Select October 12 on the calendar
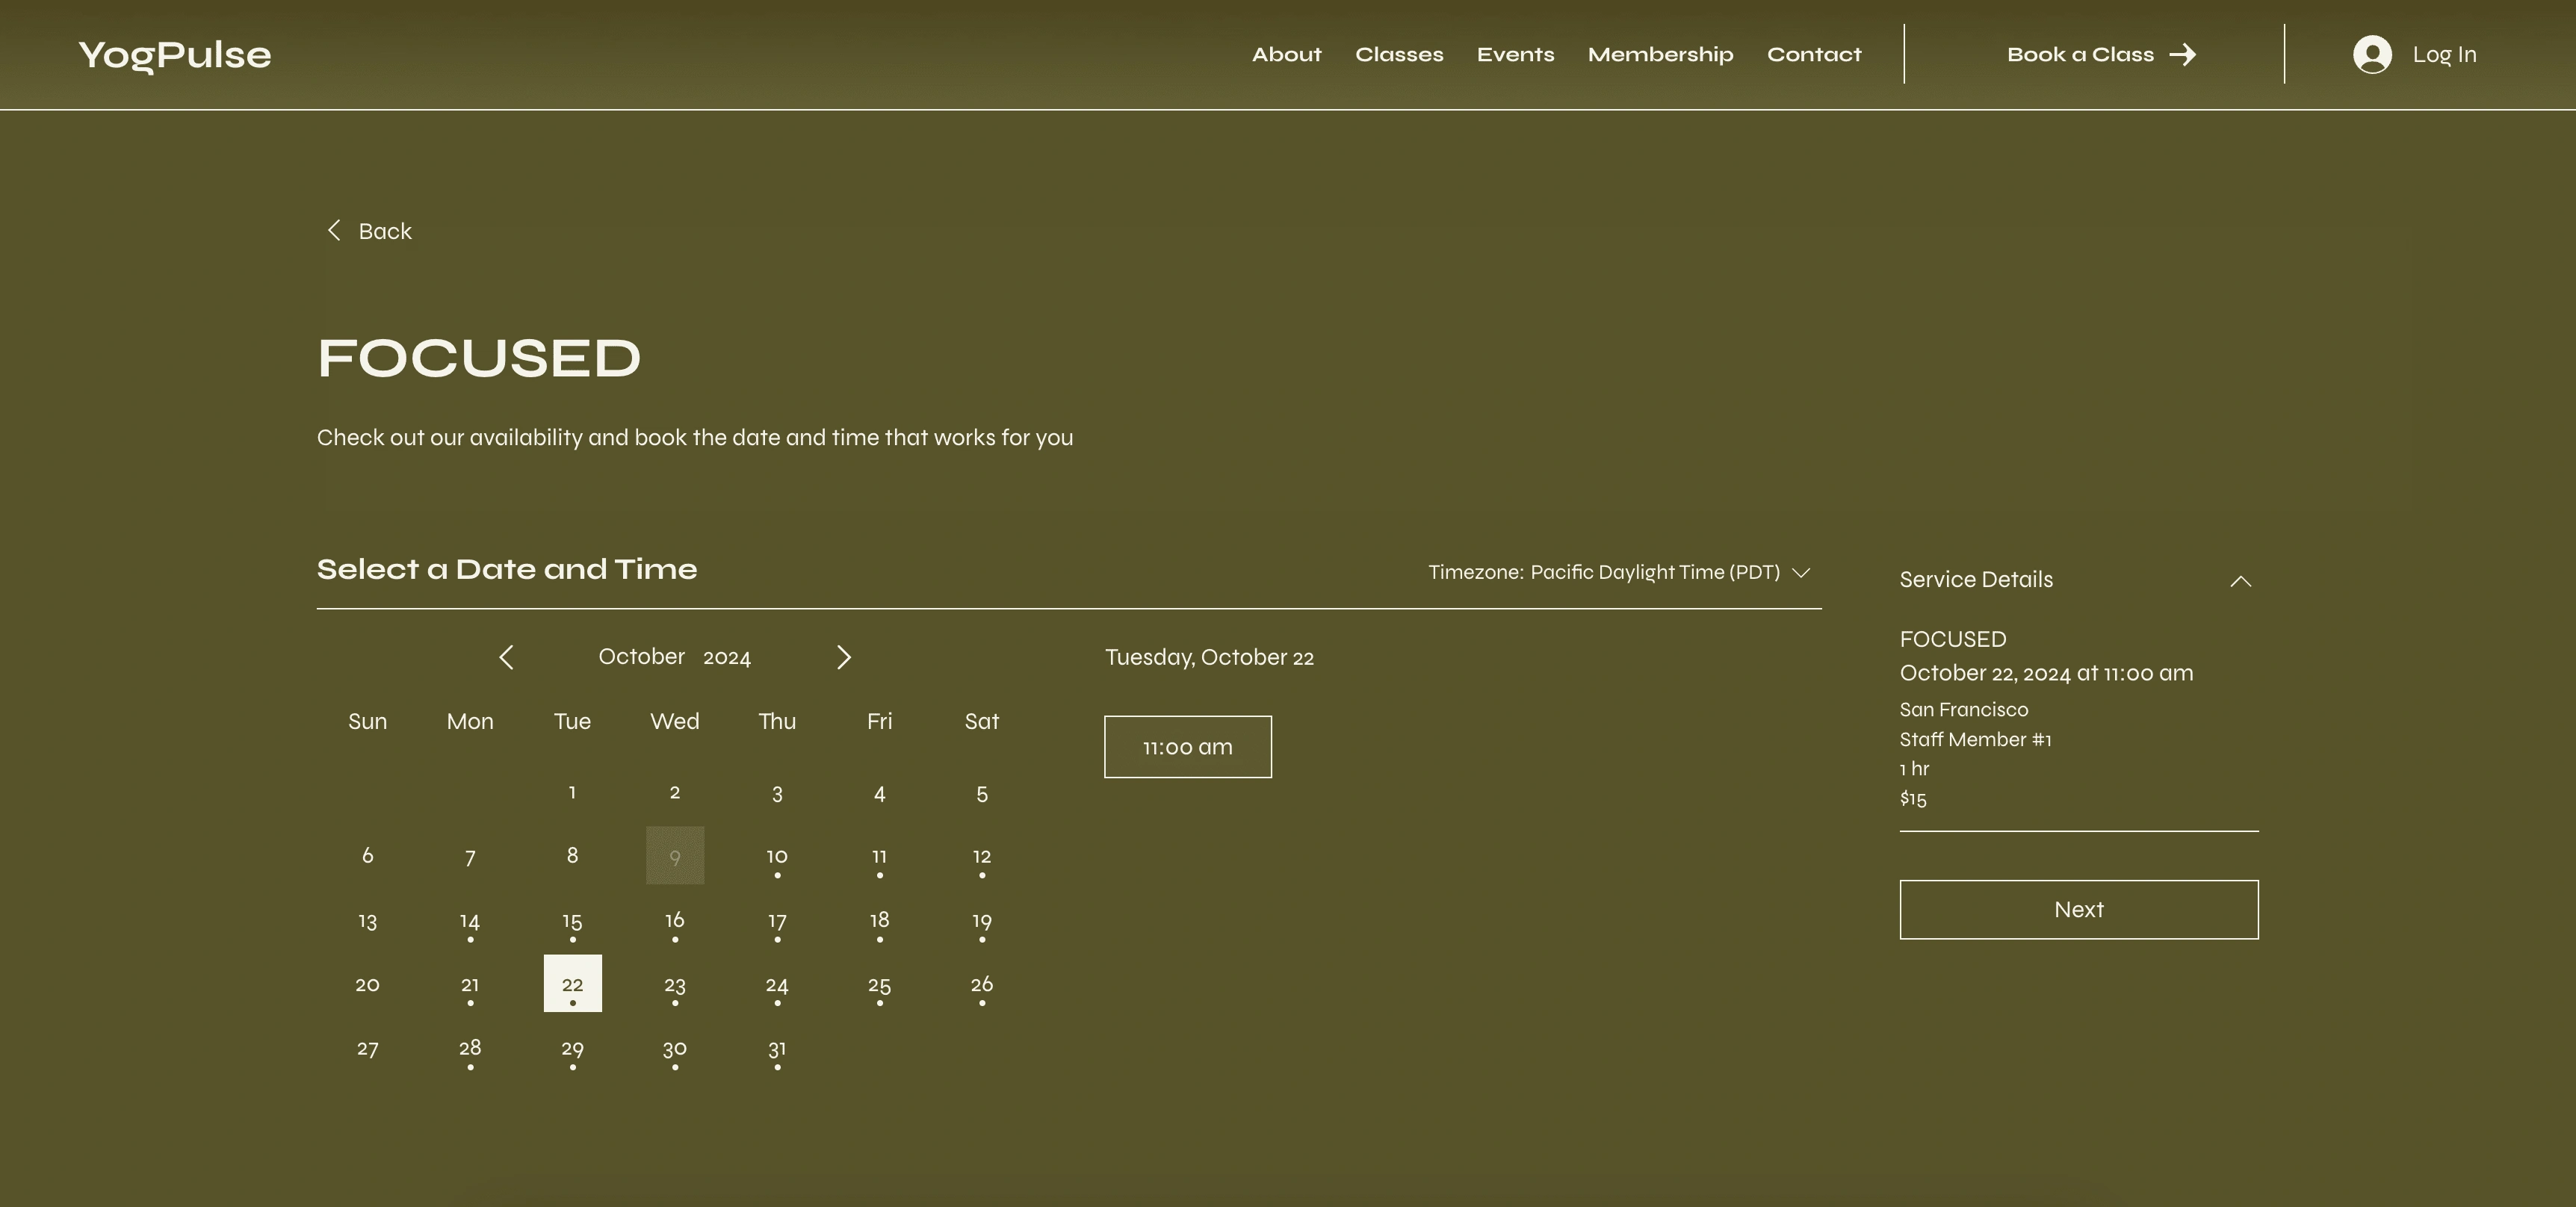 pyautogui.click(x=982, y=857)
